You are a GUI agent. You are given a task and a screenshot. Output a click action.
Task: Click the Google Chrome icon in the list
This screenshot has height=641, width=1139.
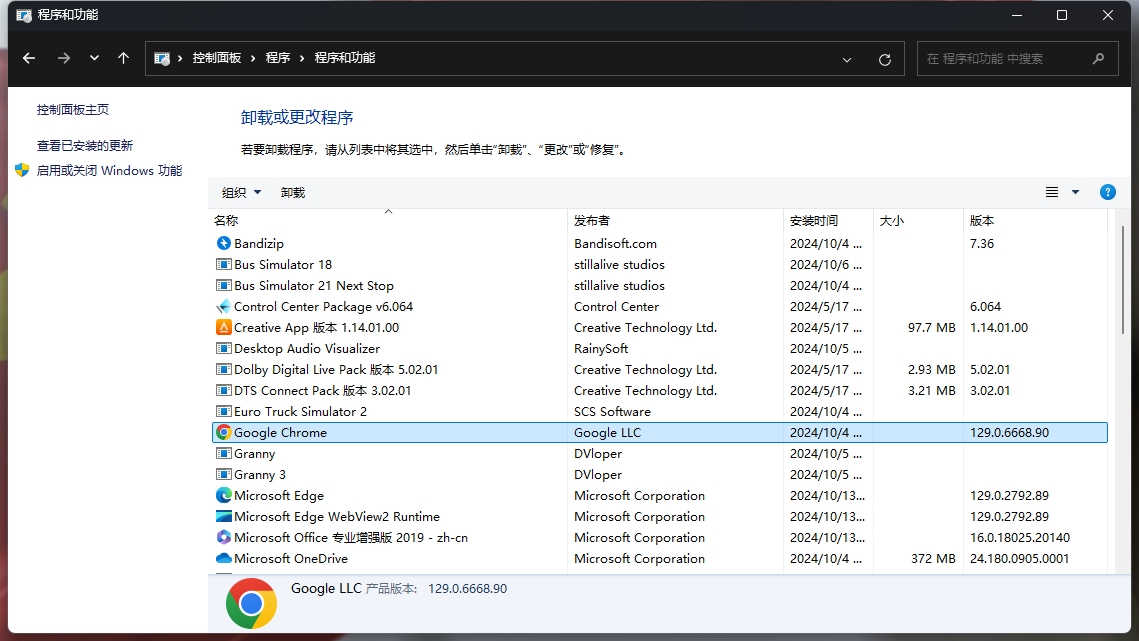point(222,432)
